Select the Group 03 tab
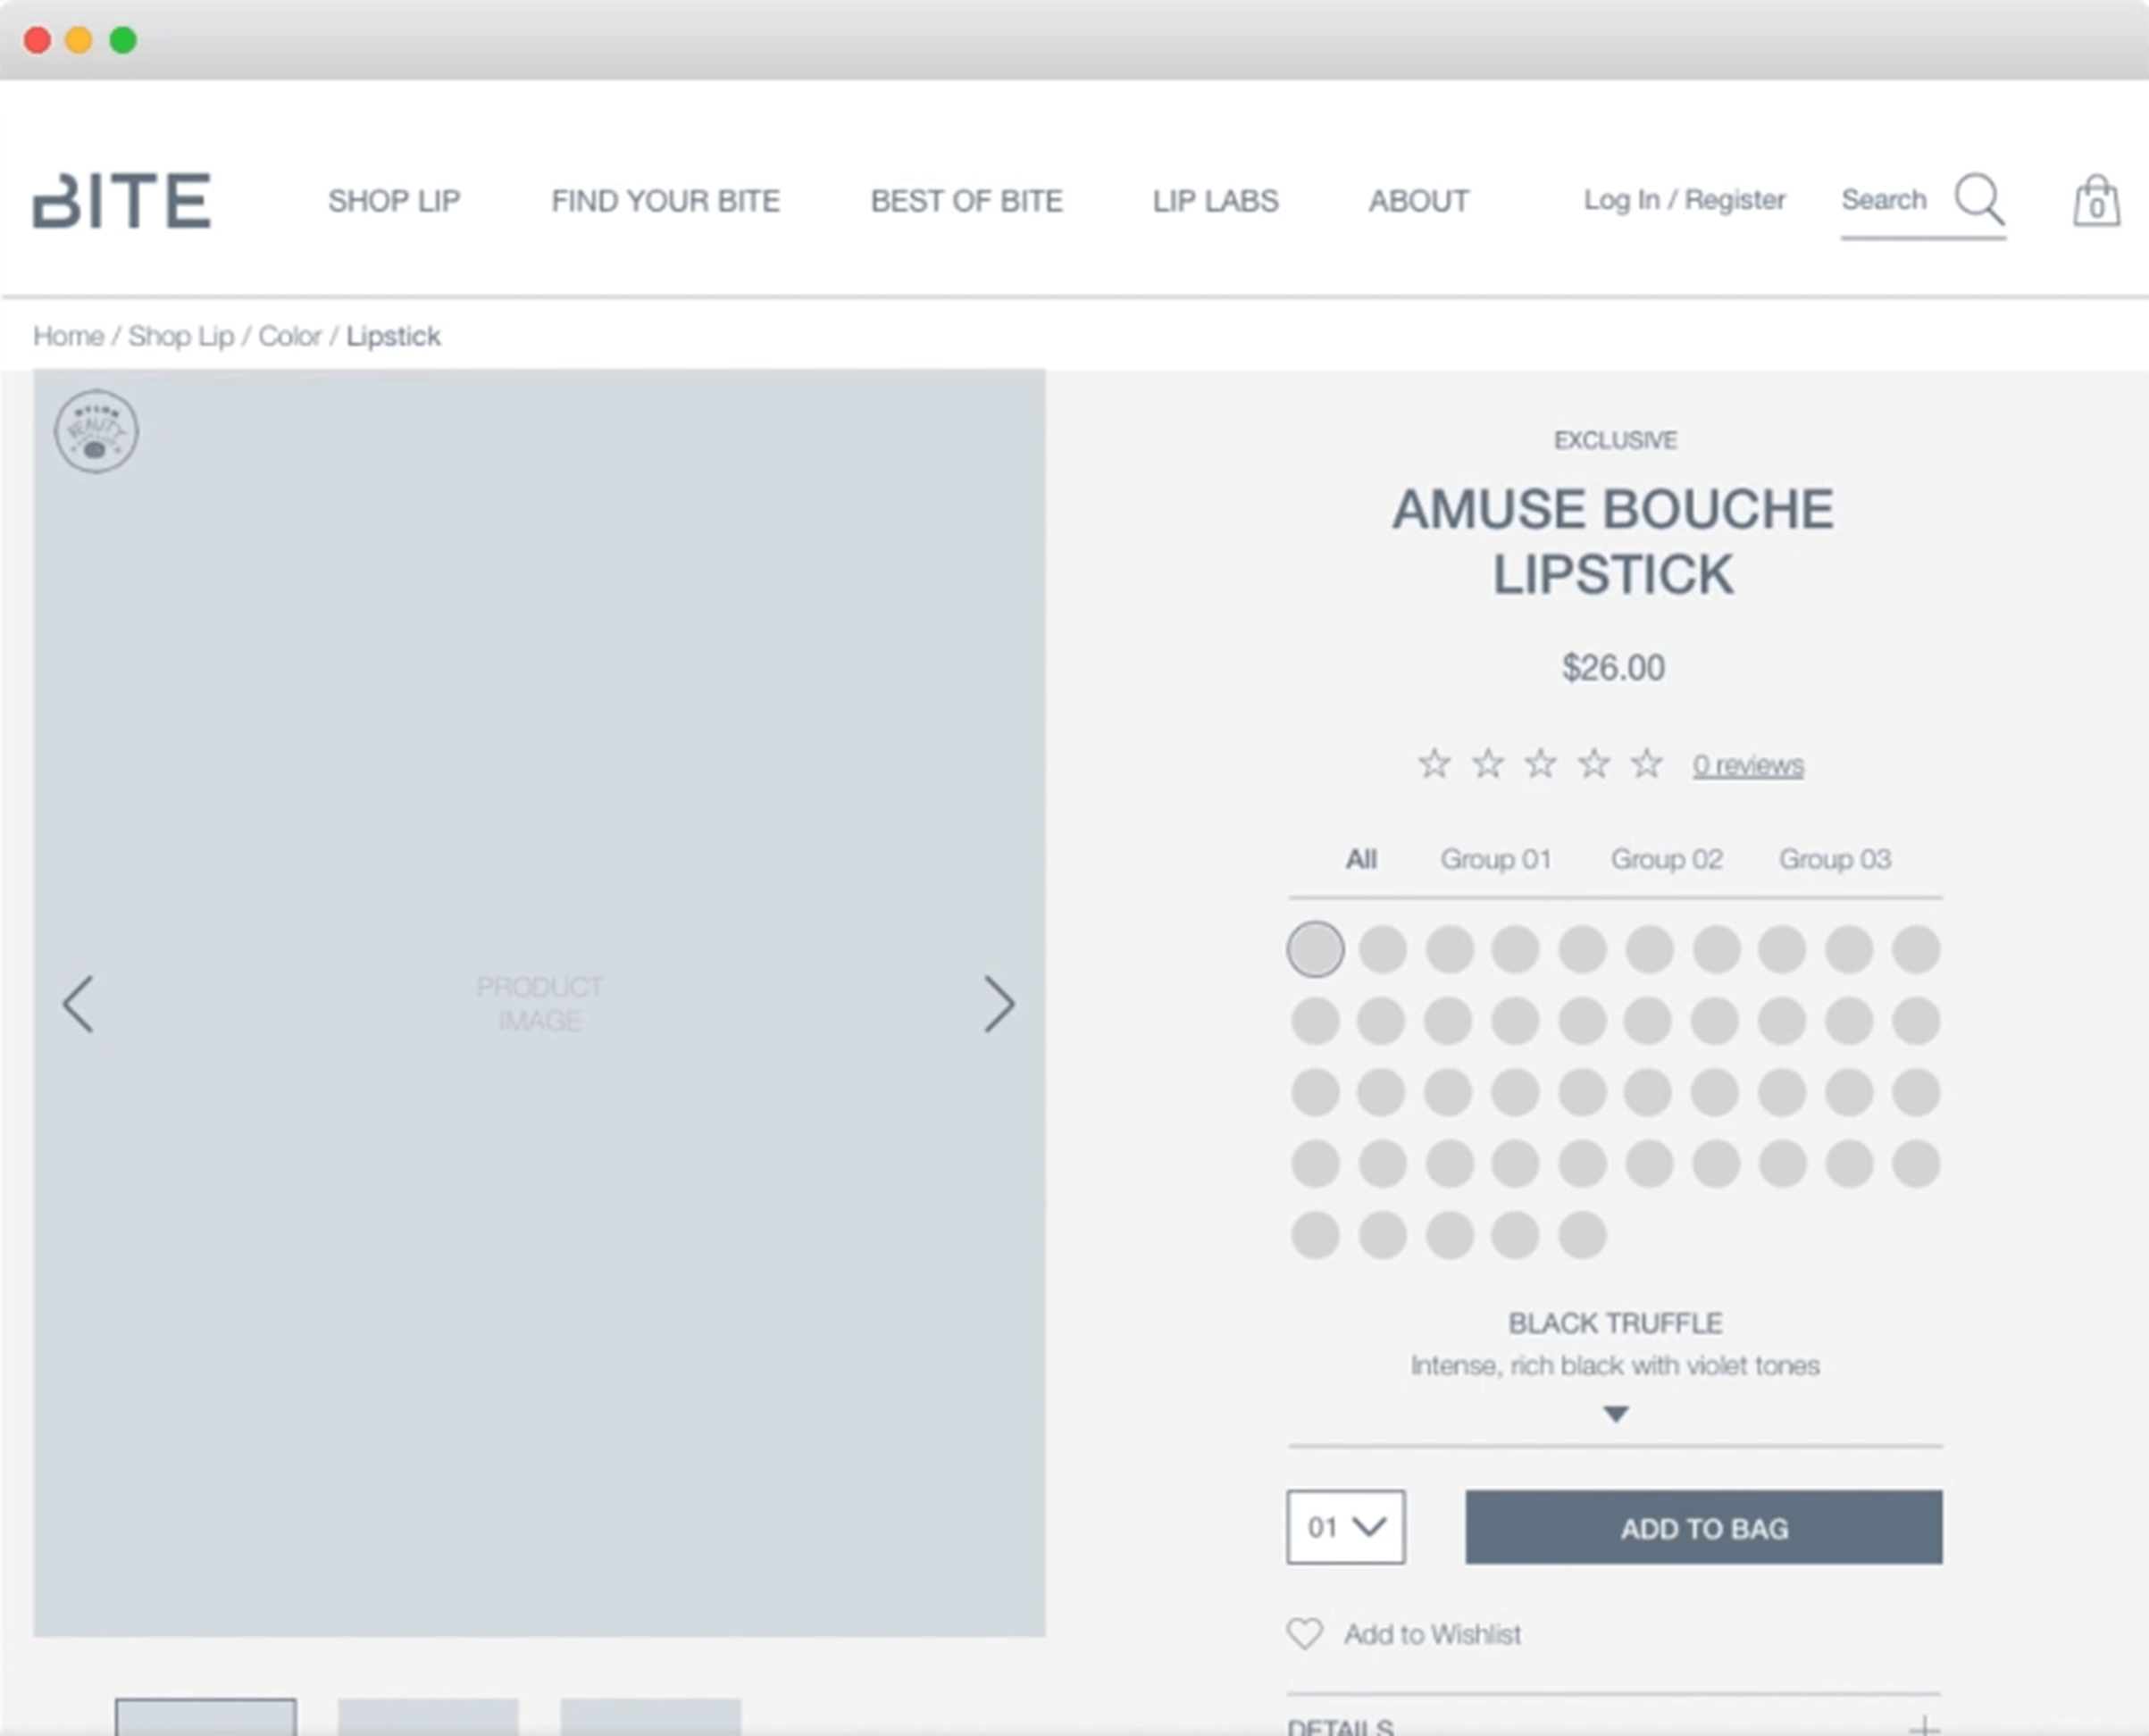 click(1835, 859)
